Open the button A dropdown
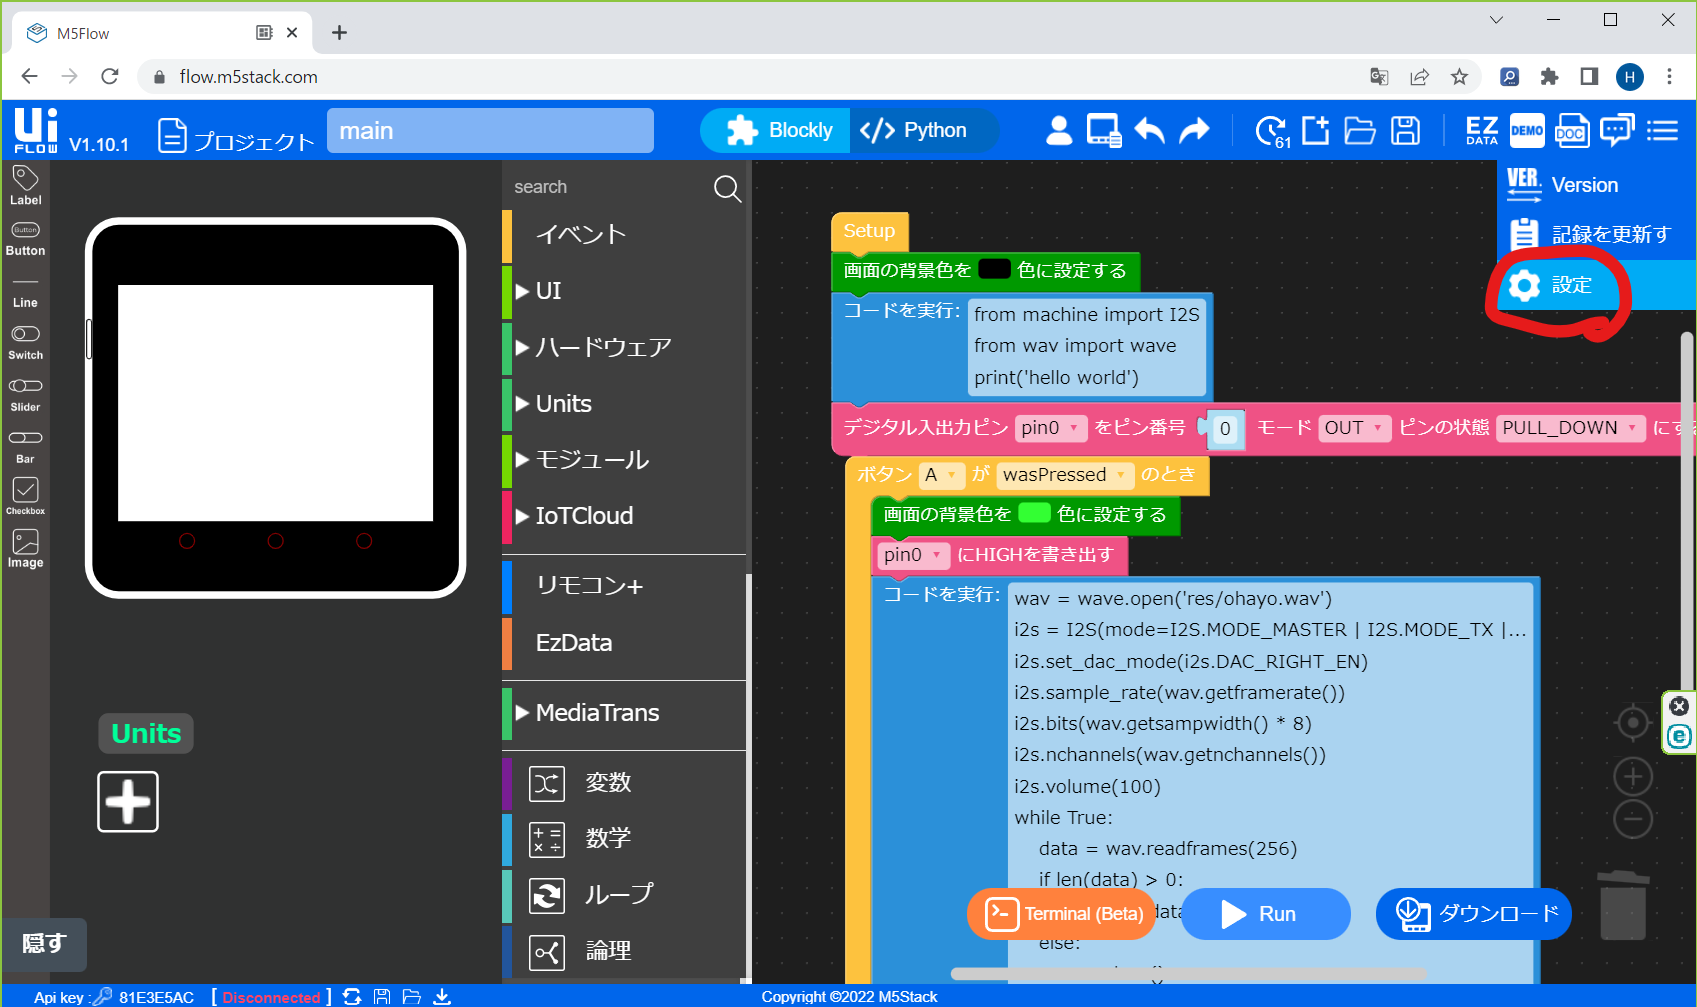This screenshot has width=1697, height=1007. [942, 475]
